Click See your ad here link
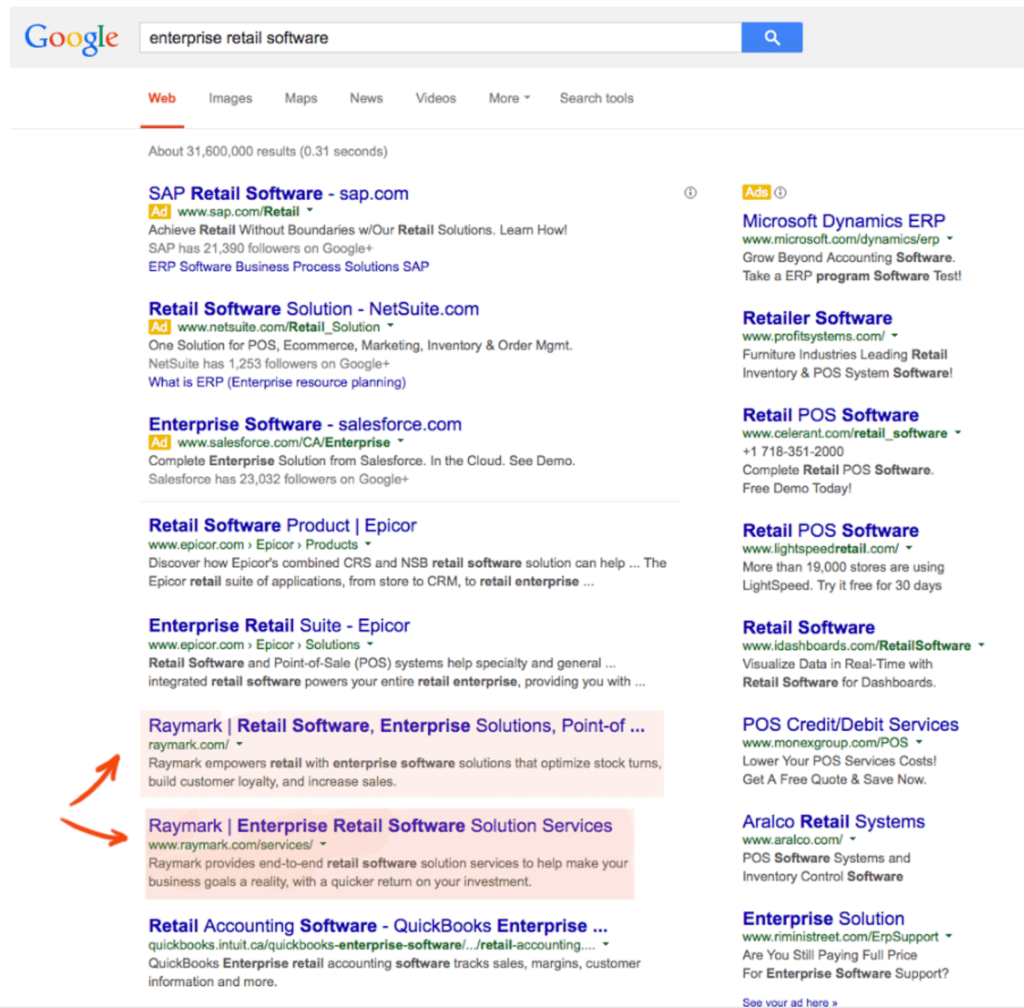The width and height of the screenshot is (1024, 1008). click(x=790, y=1002)
